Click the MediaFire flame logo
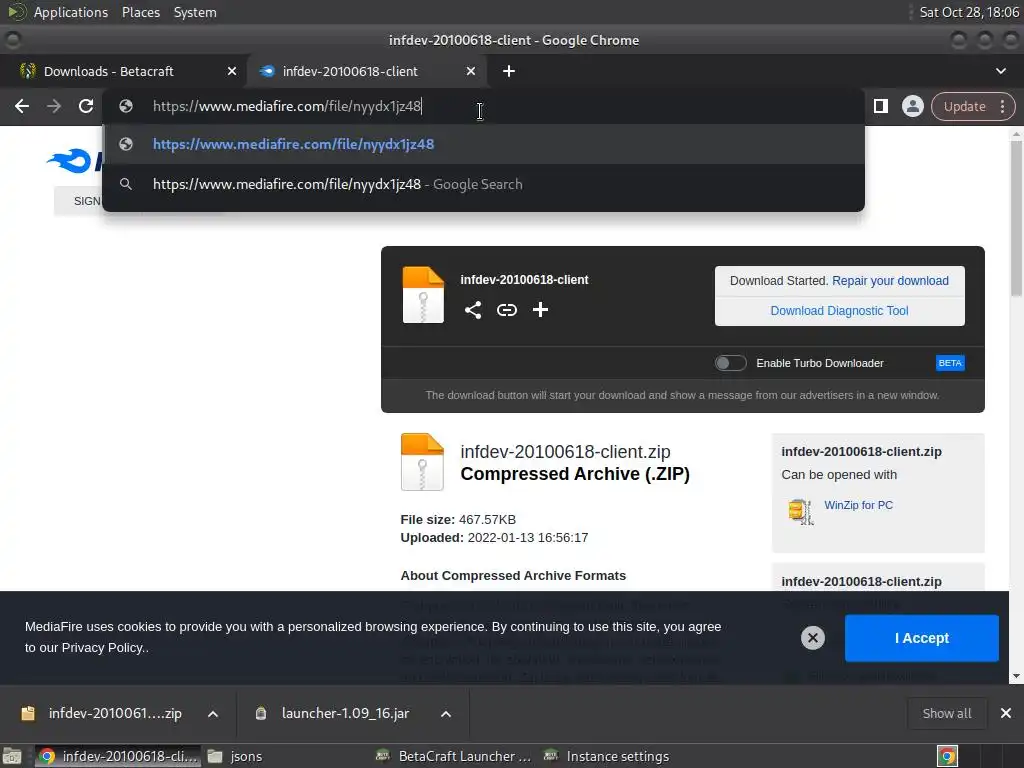Viewport: 1024px width, 768px height. [x=69, y=160]
